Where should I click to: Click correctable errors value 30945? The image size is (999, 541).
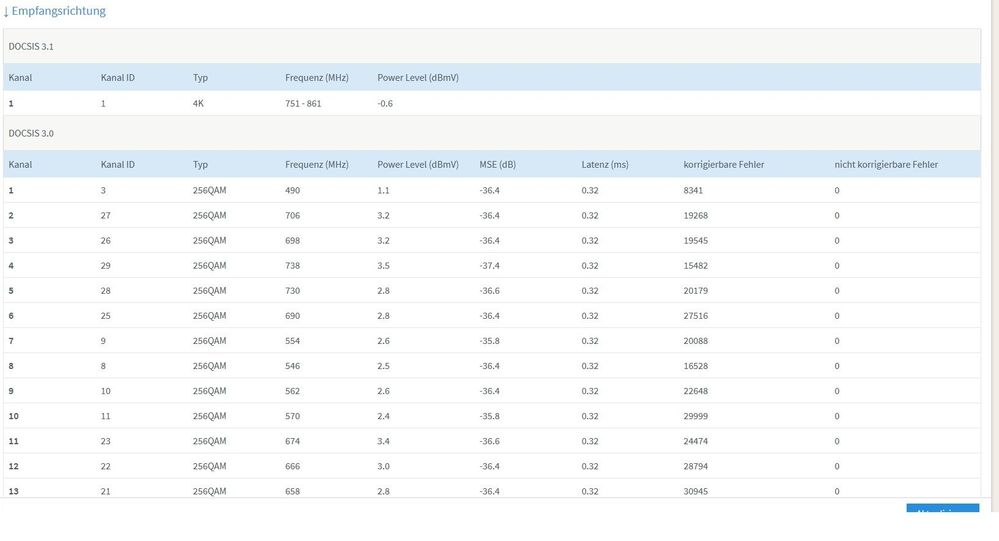696,491
